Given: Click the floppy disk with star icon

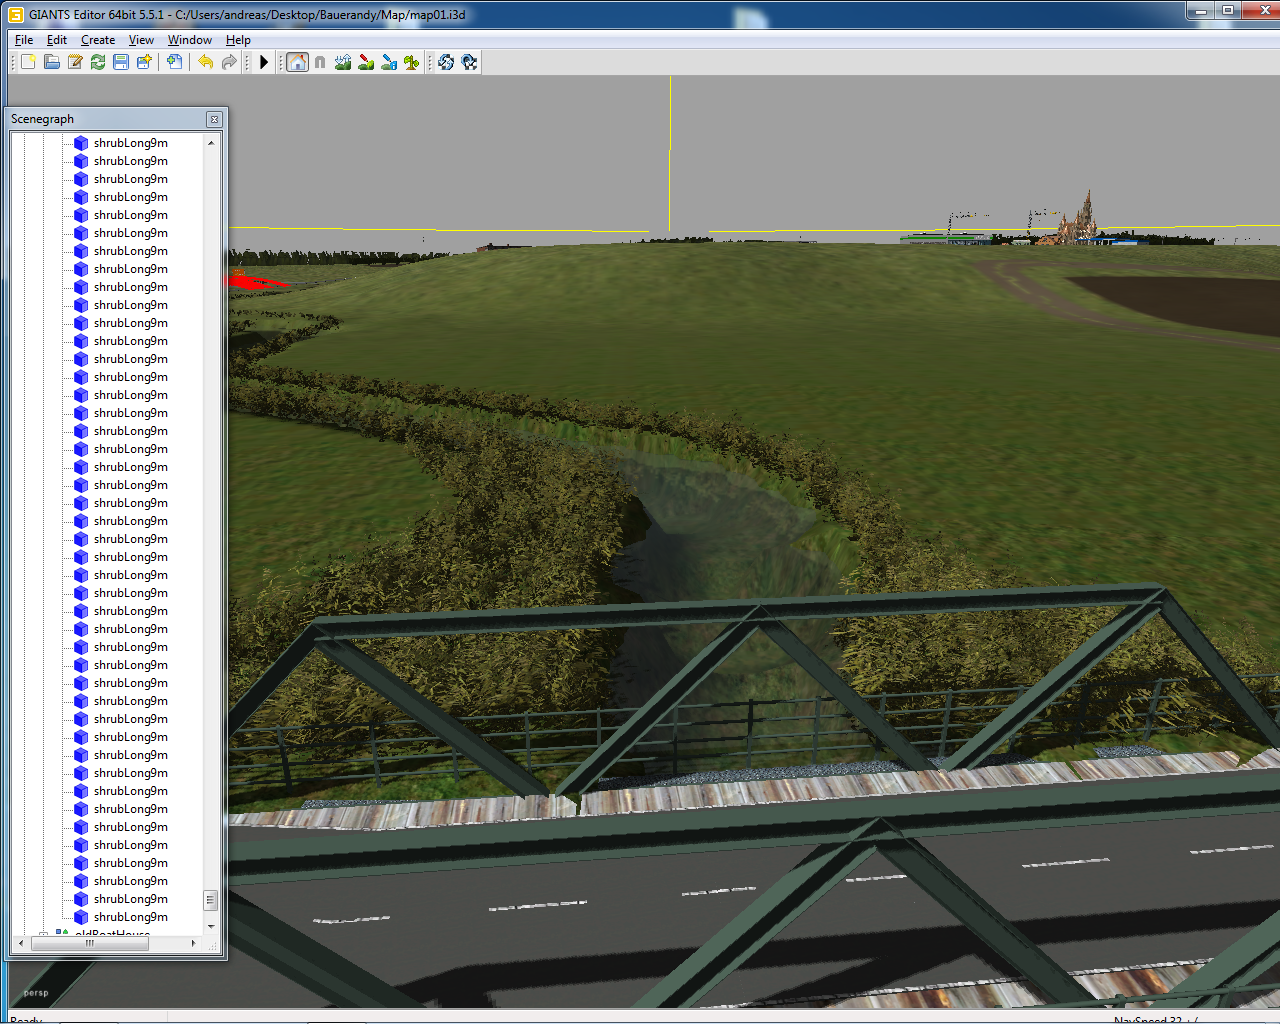Looking at the screenshot, I should (145, 62).
